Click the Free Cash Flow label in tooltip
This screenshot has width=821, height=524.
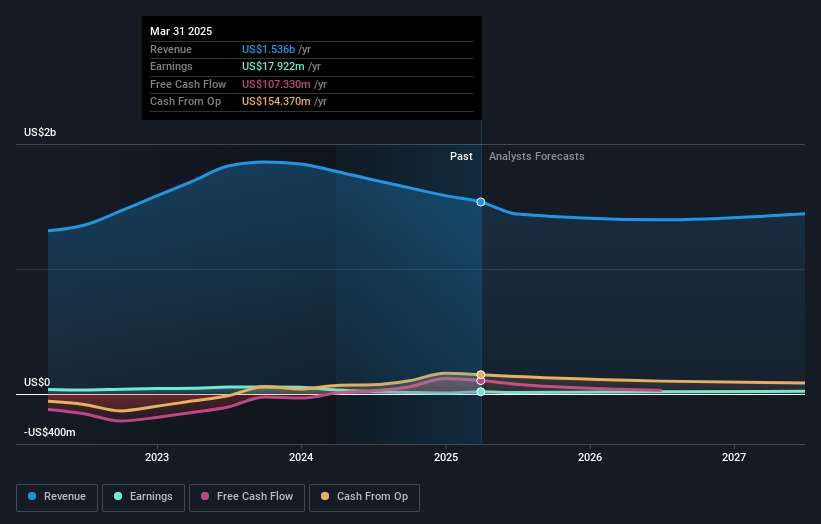click(x=188, y=84)
